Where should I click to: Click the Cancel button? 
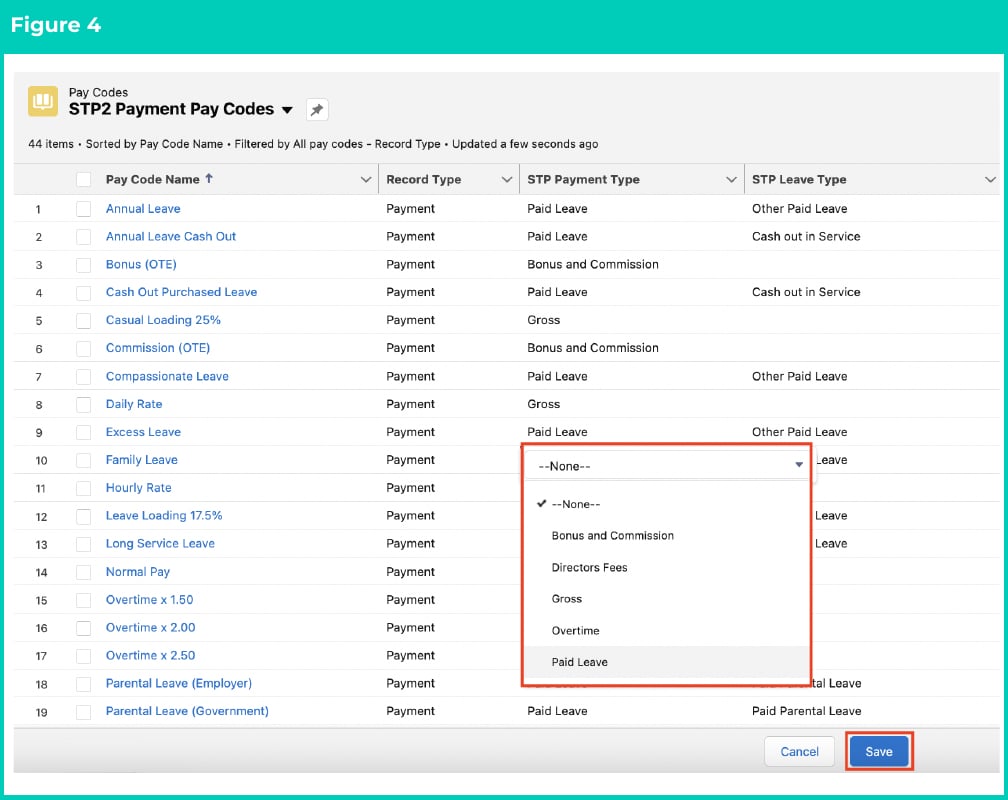799,751
